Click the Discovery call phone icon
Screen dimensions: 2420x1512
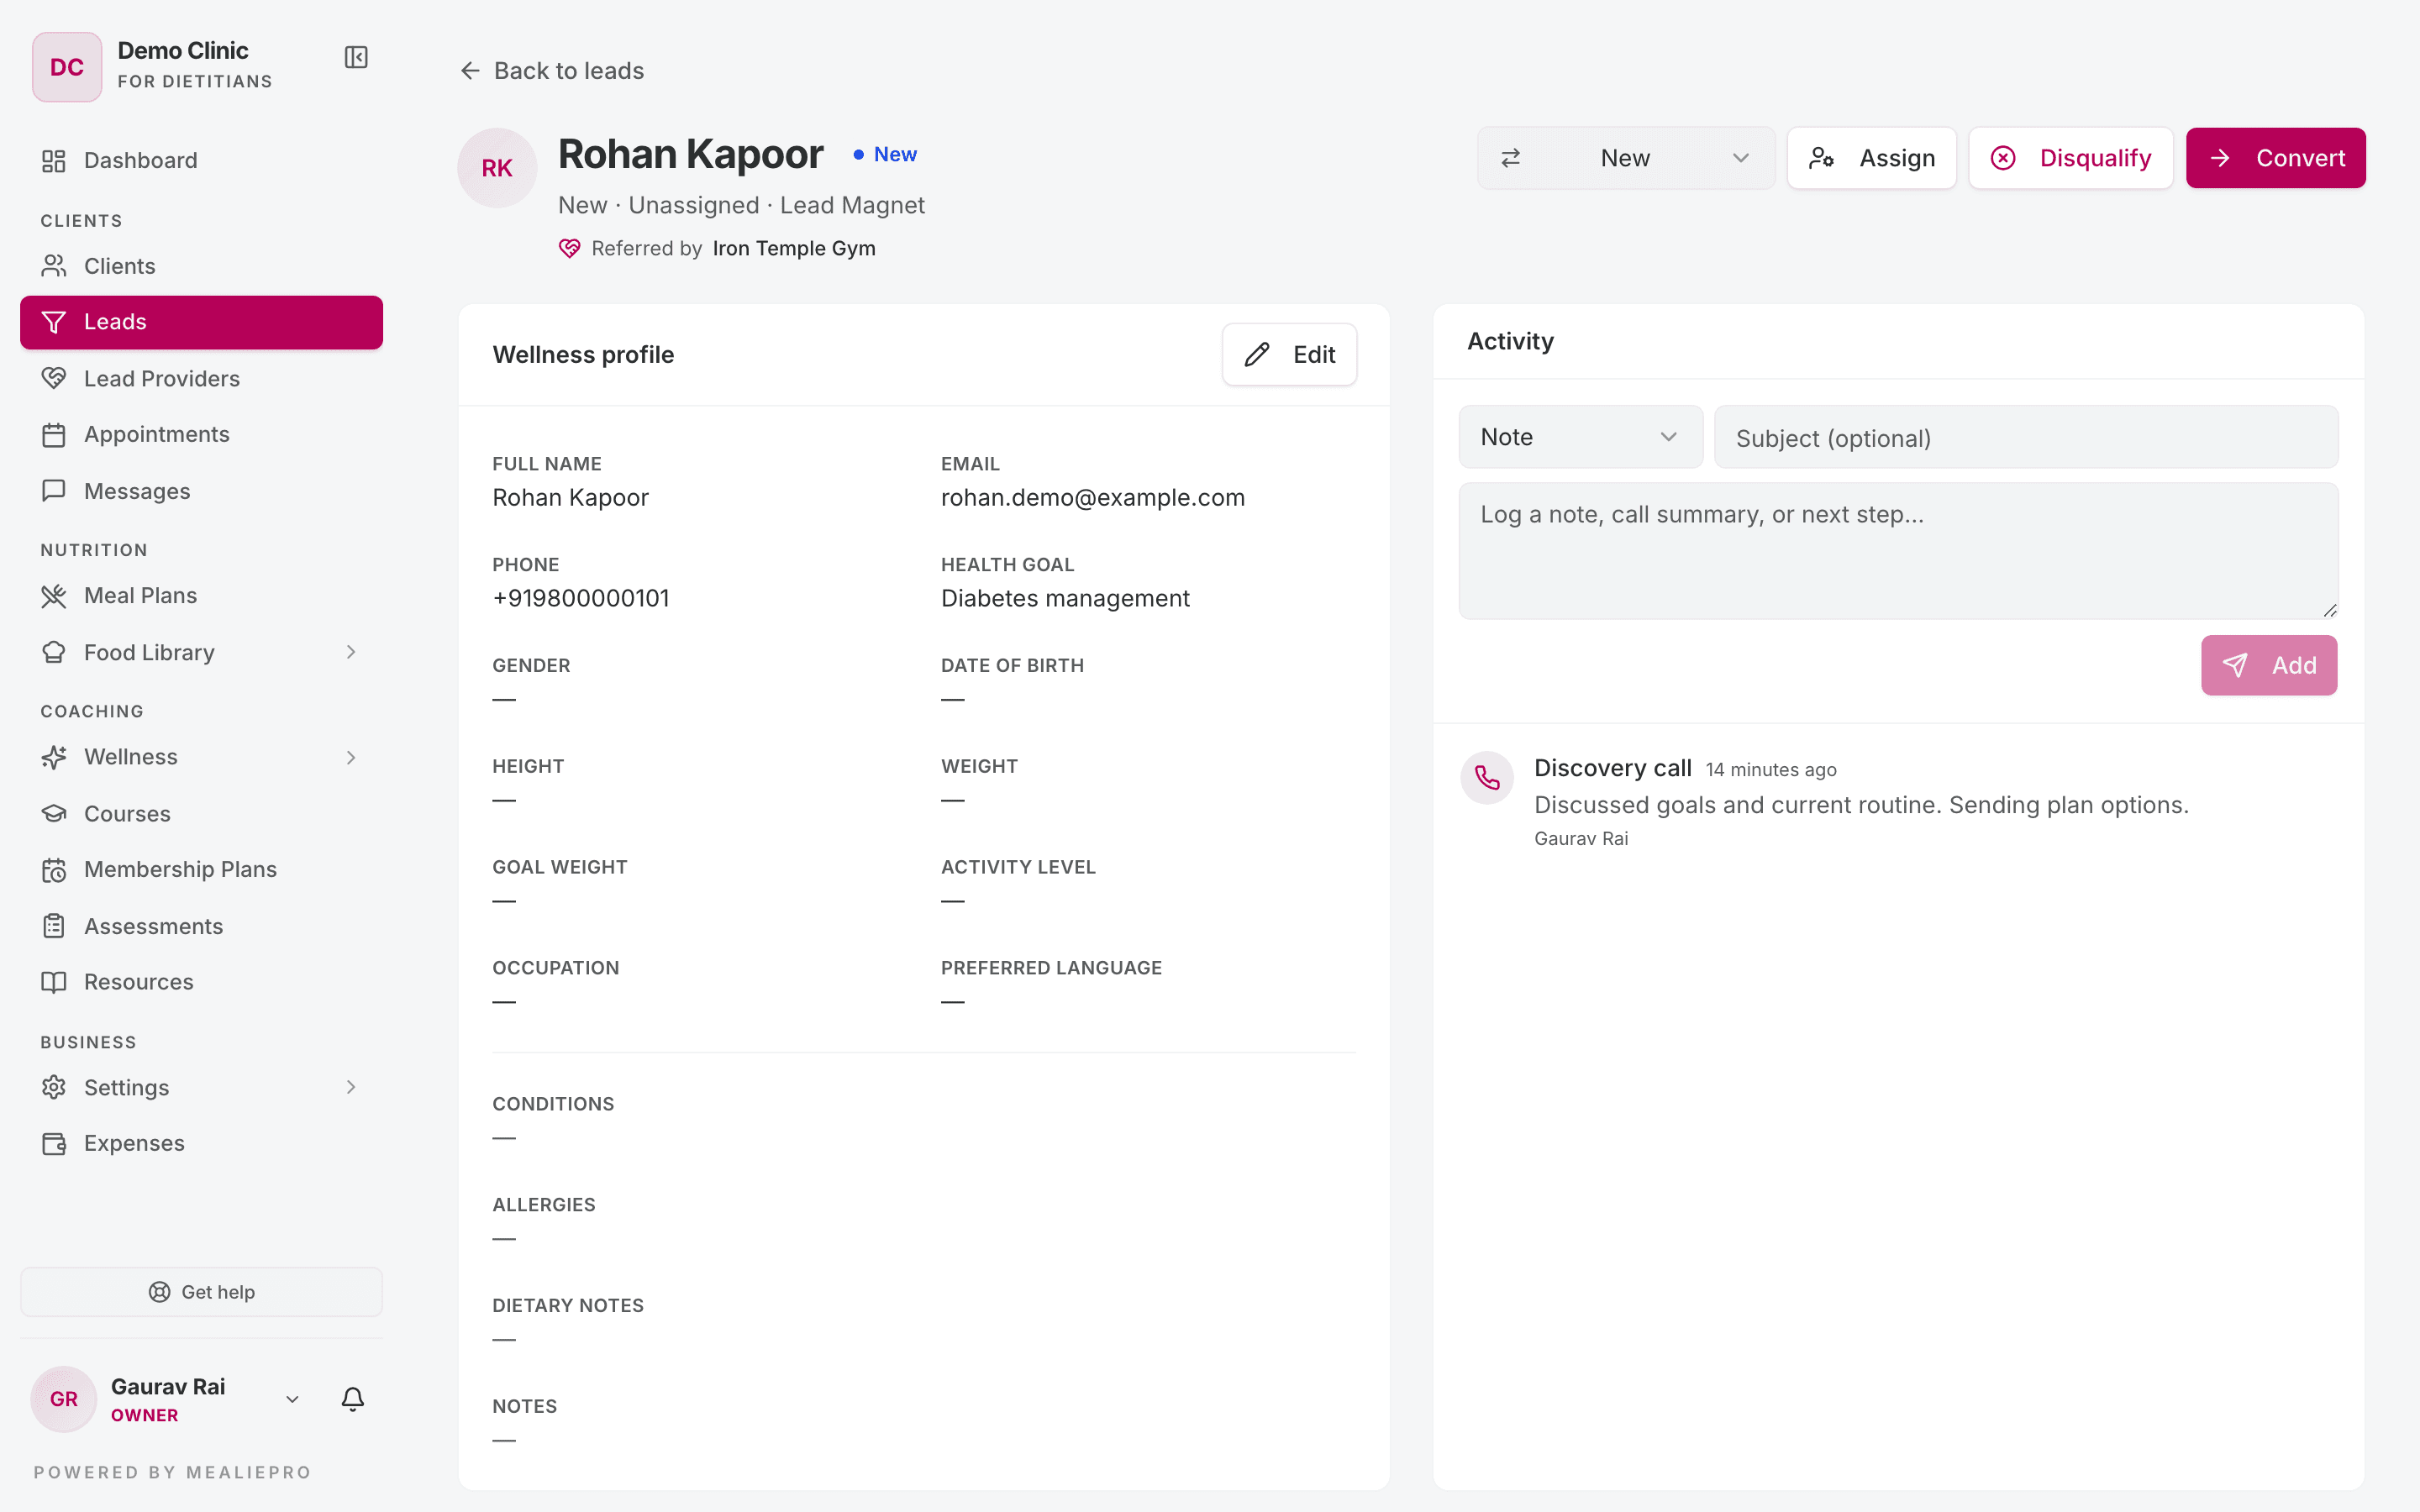coord(1487,777)
